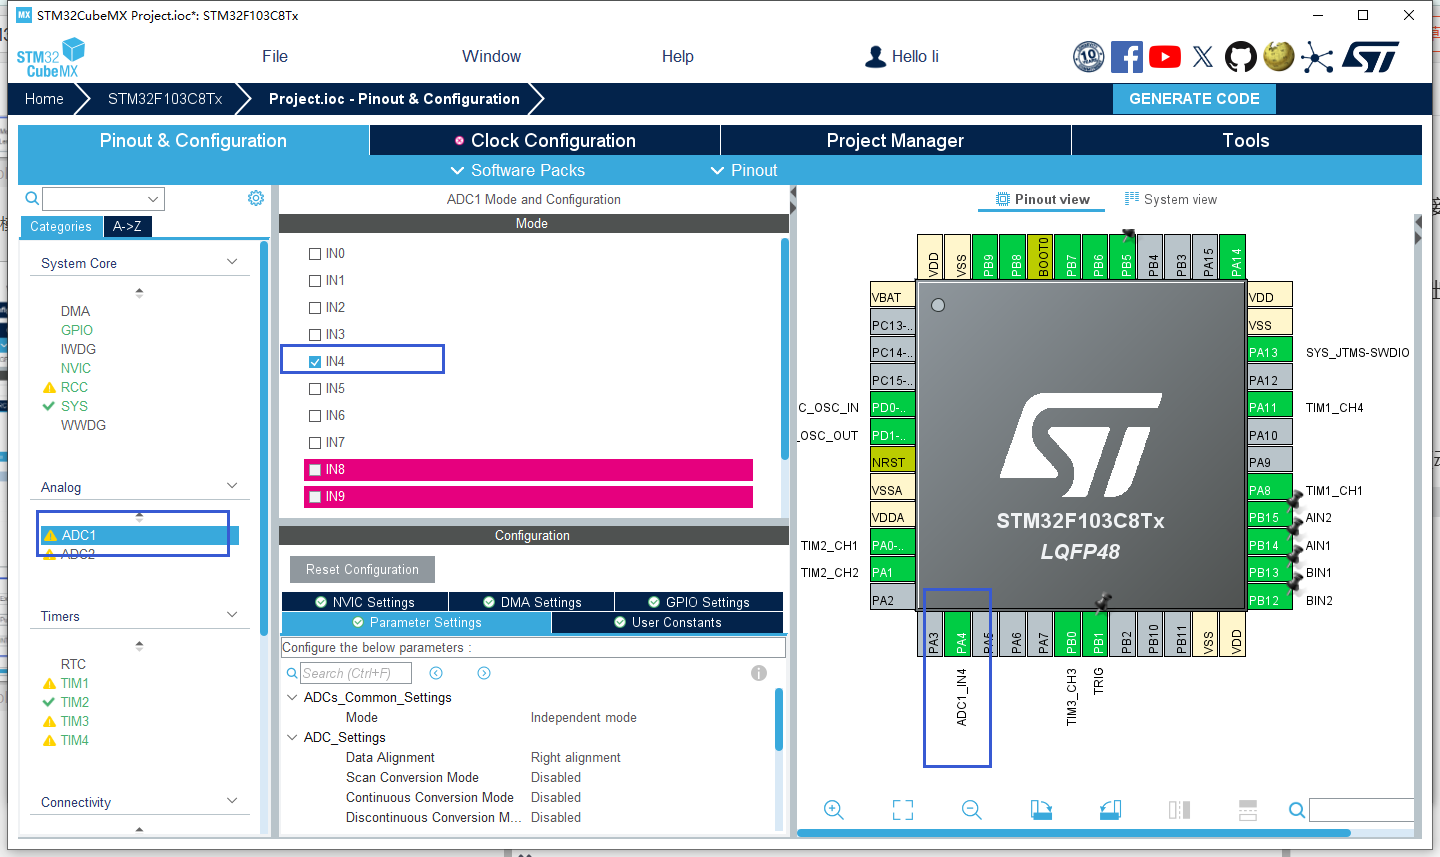Open the wiki globe icon

[1279, 56]
